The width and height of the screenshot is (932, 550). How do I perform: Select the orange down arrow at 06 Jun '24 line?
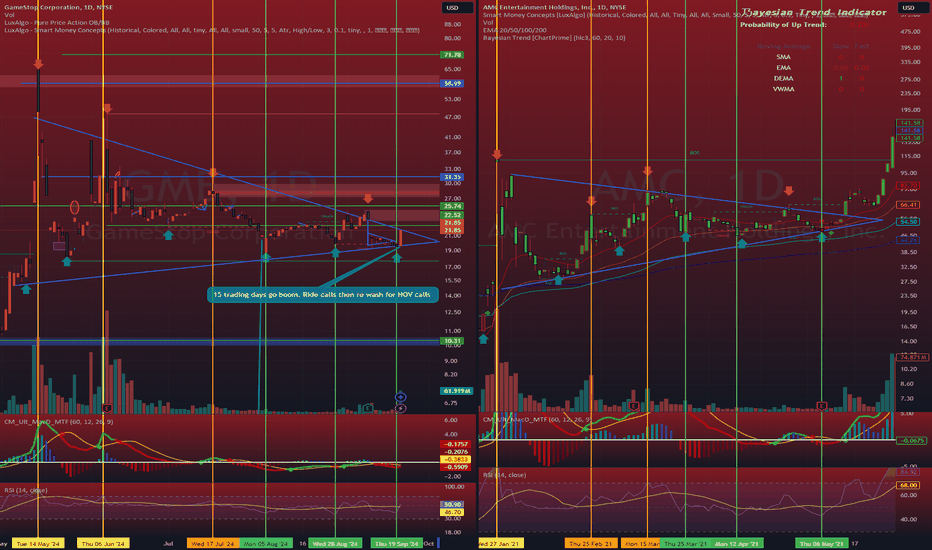107,108
